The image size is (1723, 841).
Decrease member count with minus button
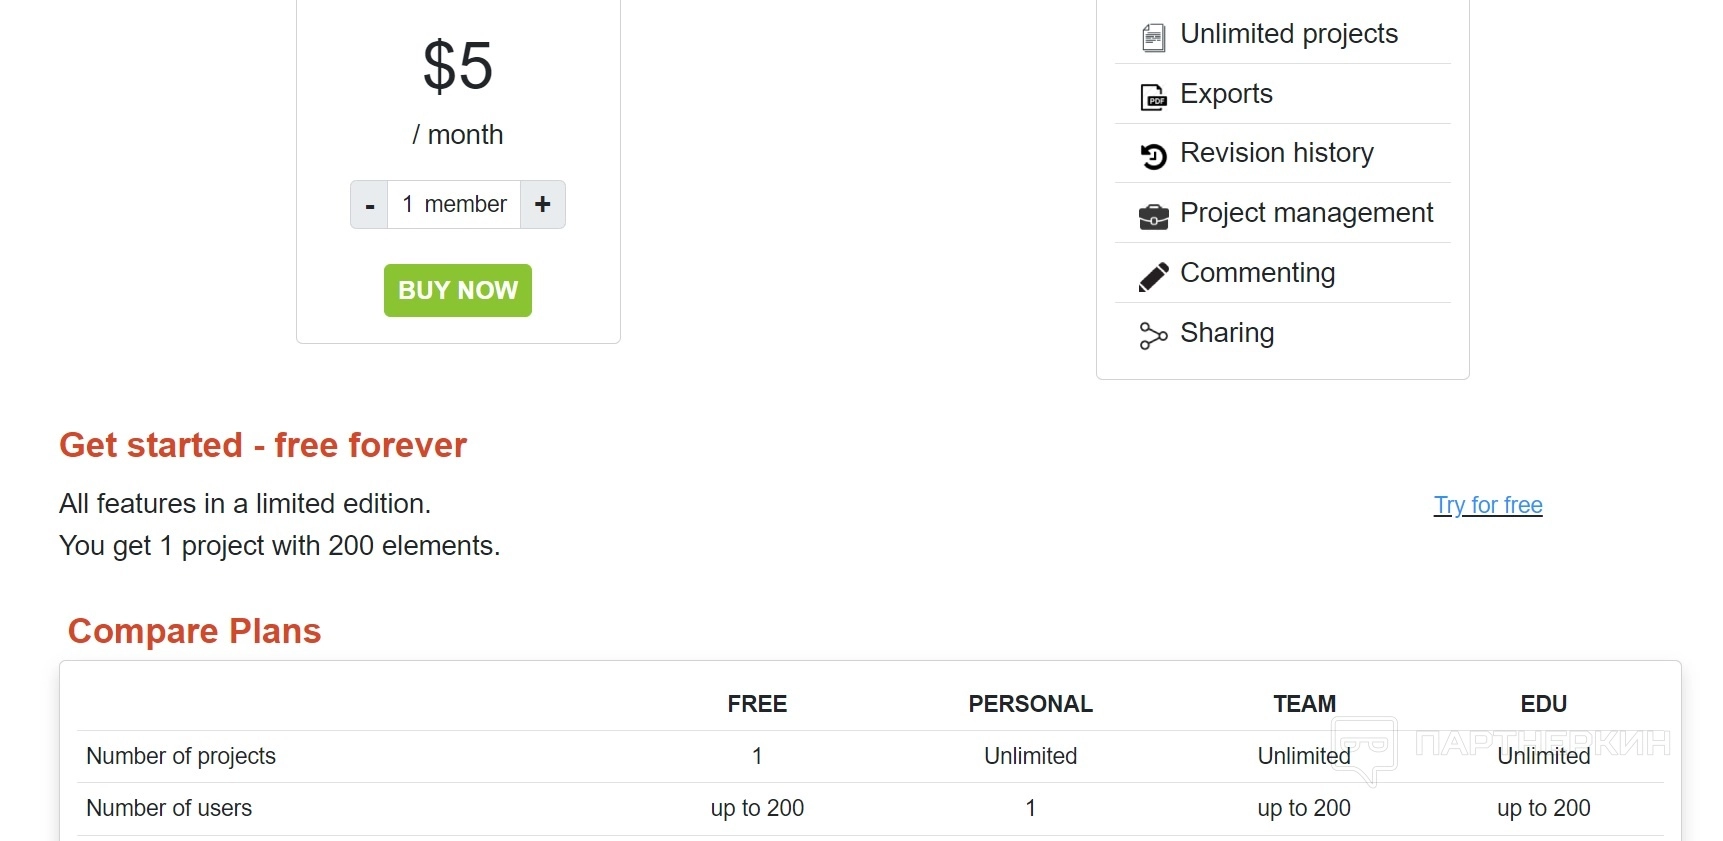pos(370,205)
